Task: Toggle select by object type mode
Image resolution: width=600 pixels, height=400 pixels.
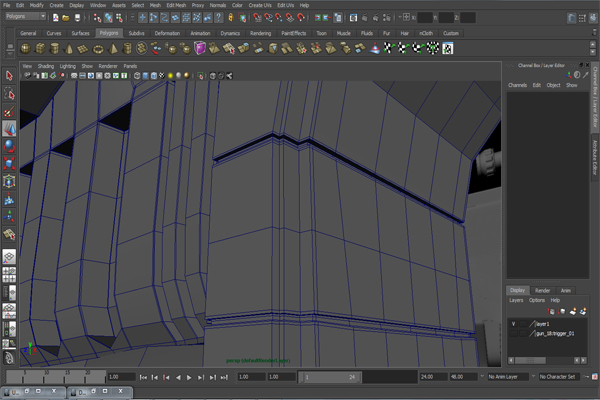Action: [109, 18]
